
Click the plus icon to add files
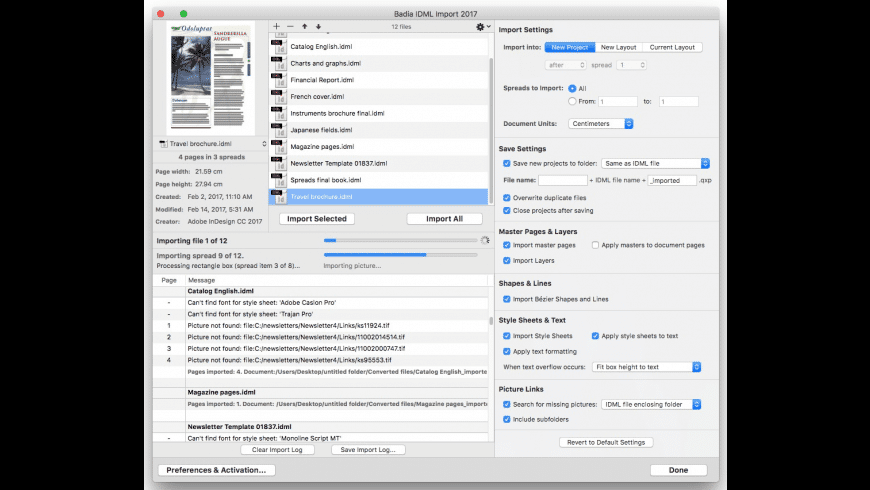pyautogui.click(x=276, y=26)
